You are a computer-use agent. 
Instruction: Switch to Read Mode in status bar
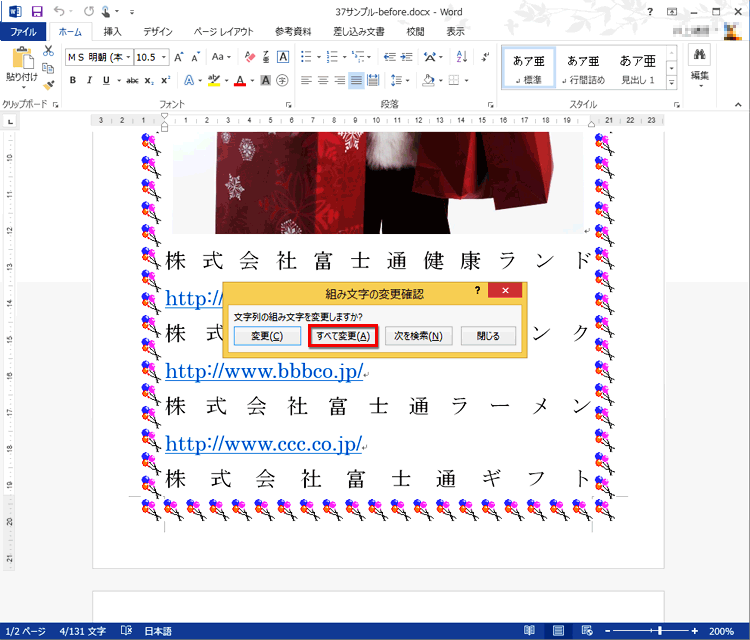click(529, 630)
